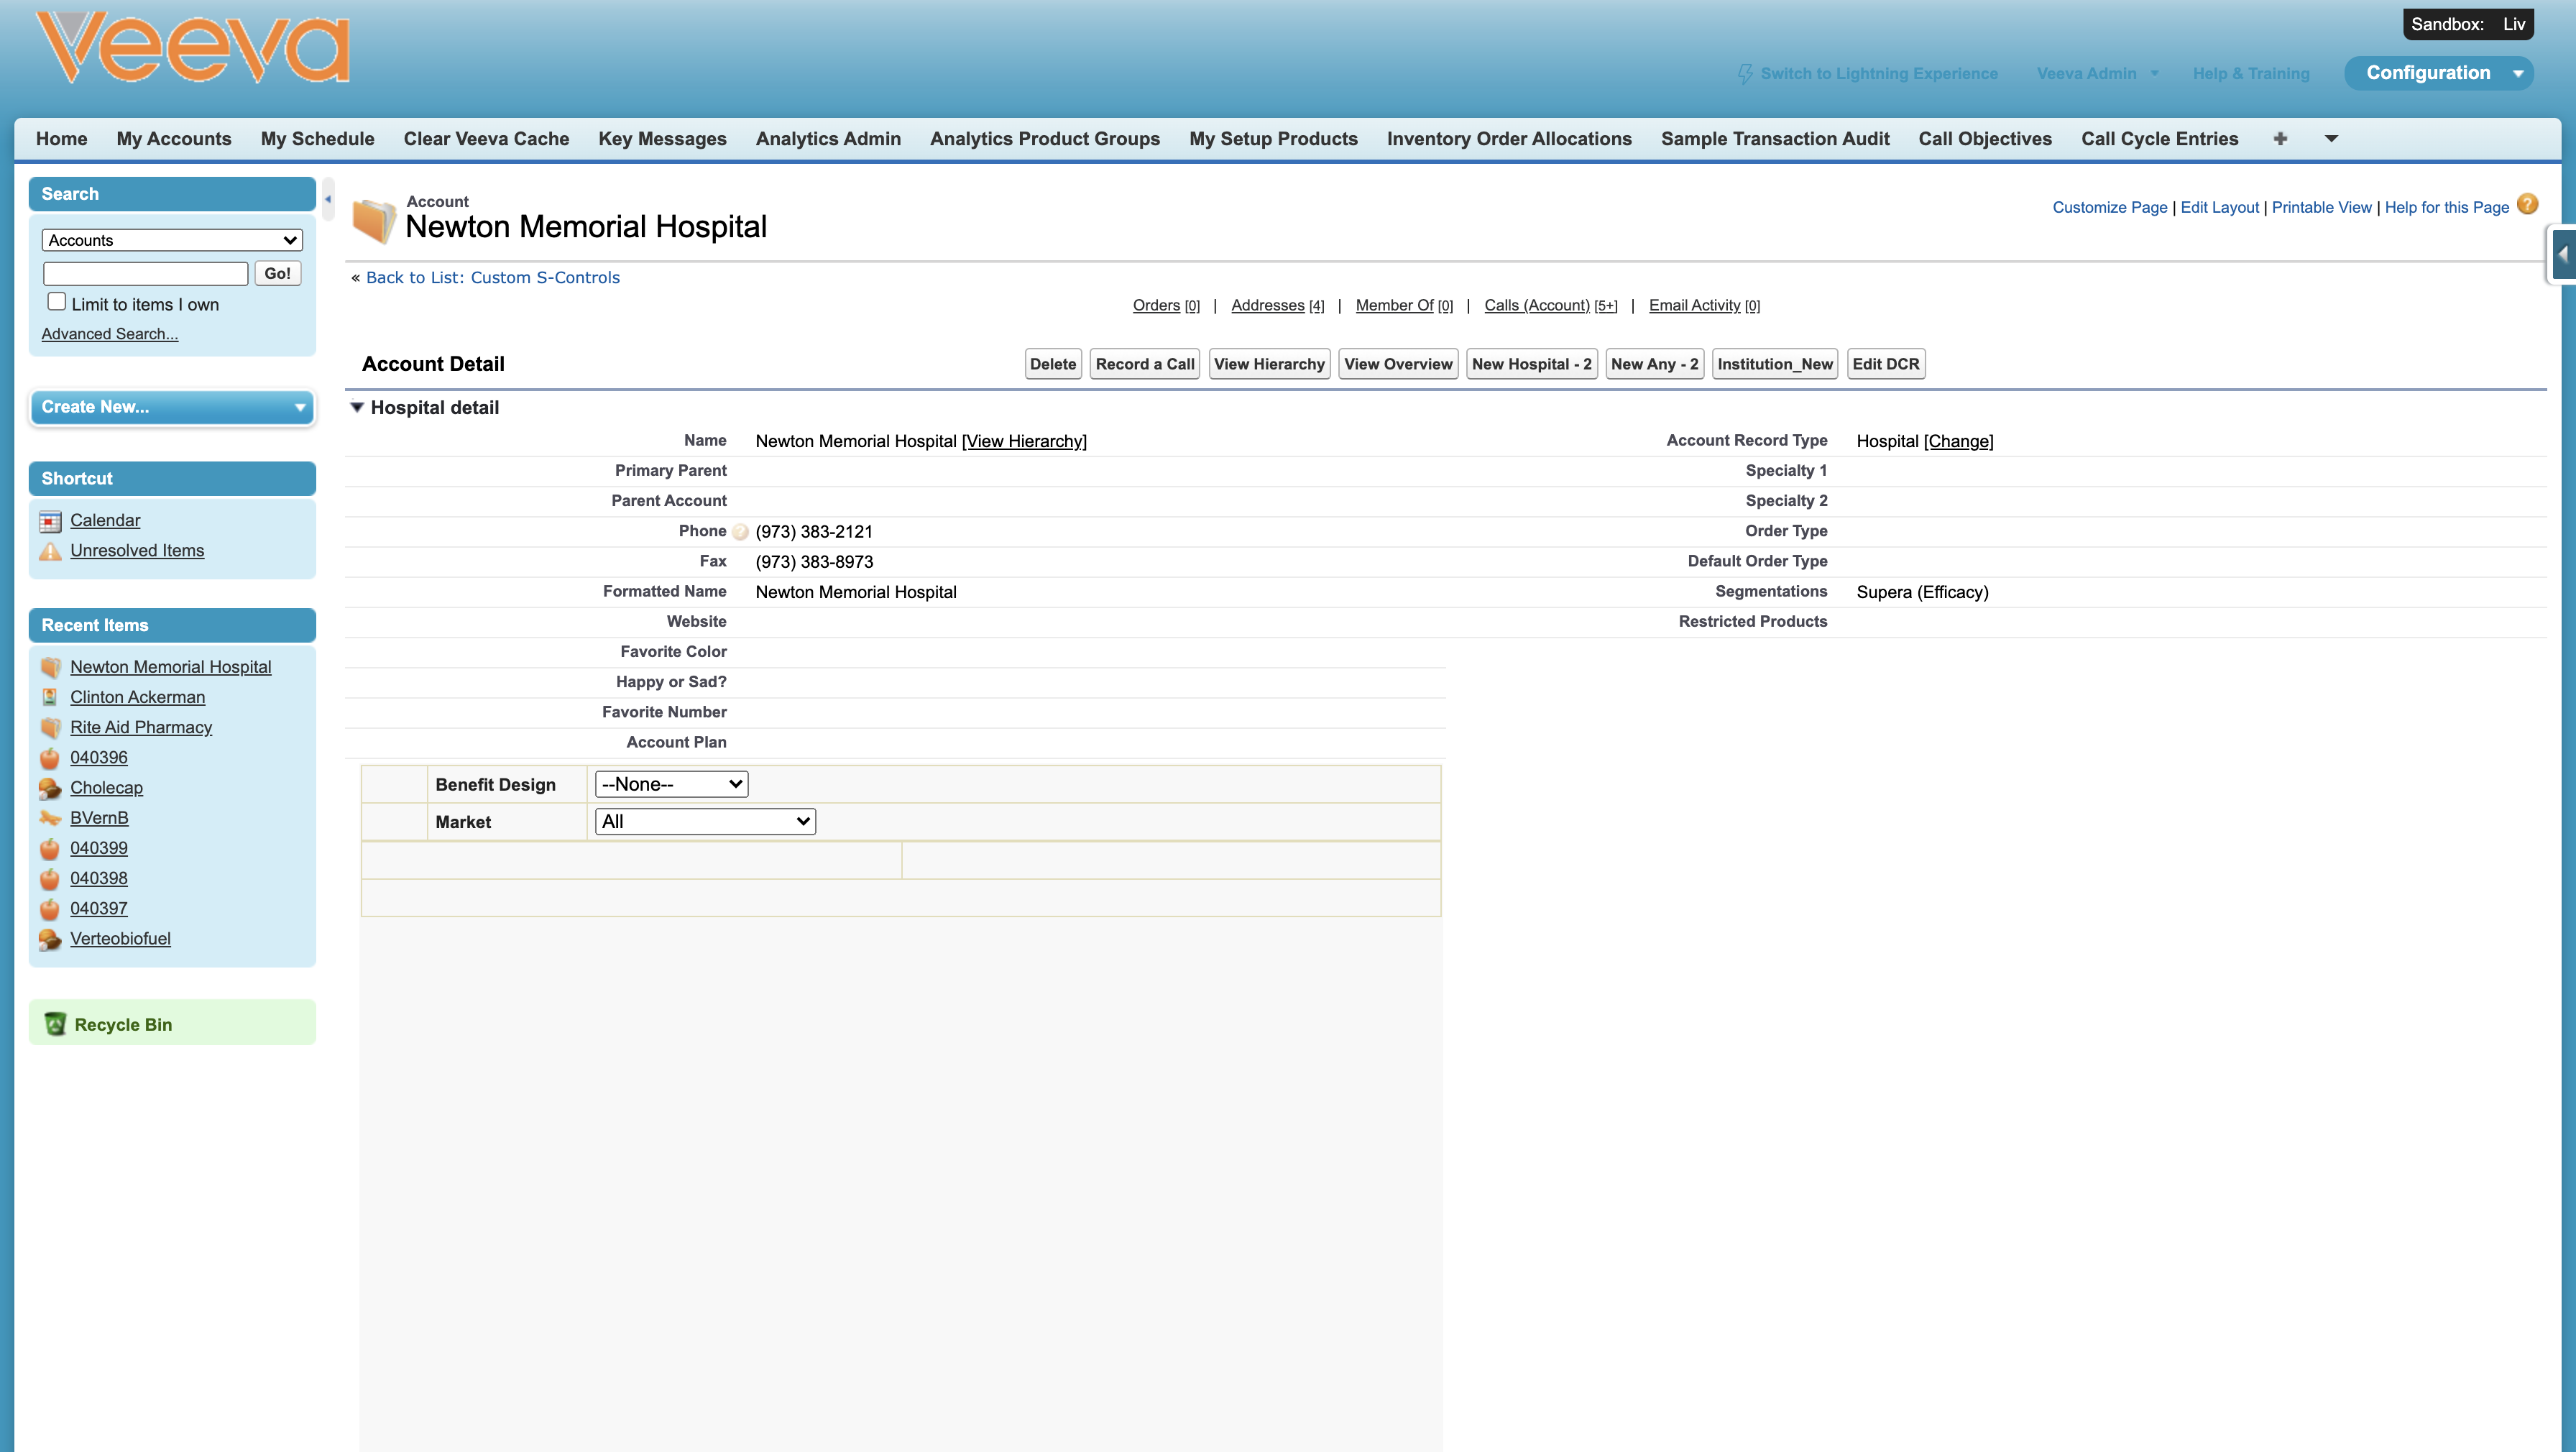Viewport: 2576px width, 1452px height.
Task: Collapse the sidebar with the arrow handle
Action: [328, 199]
